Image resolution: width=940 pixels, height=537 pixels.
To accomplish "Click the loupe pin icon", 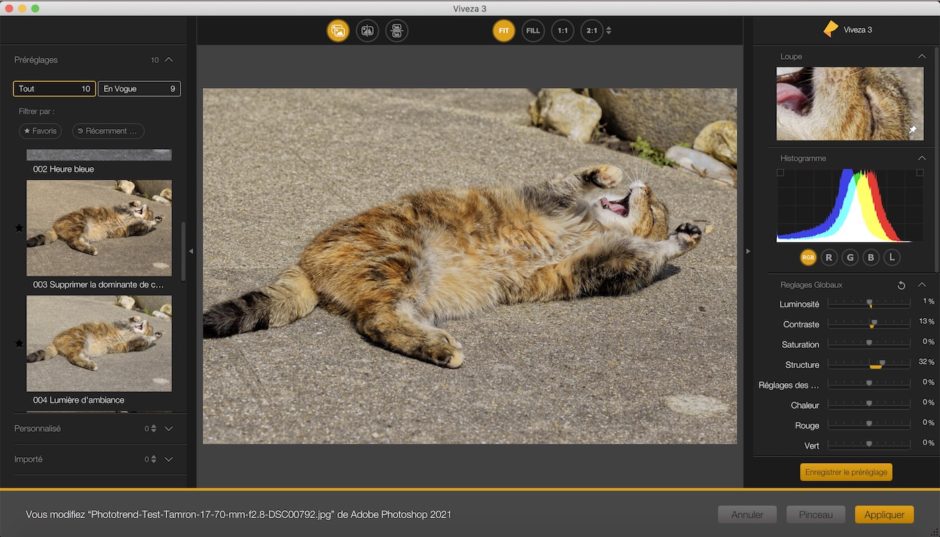I will 912,129.
